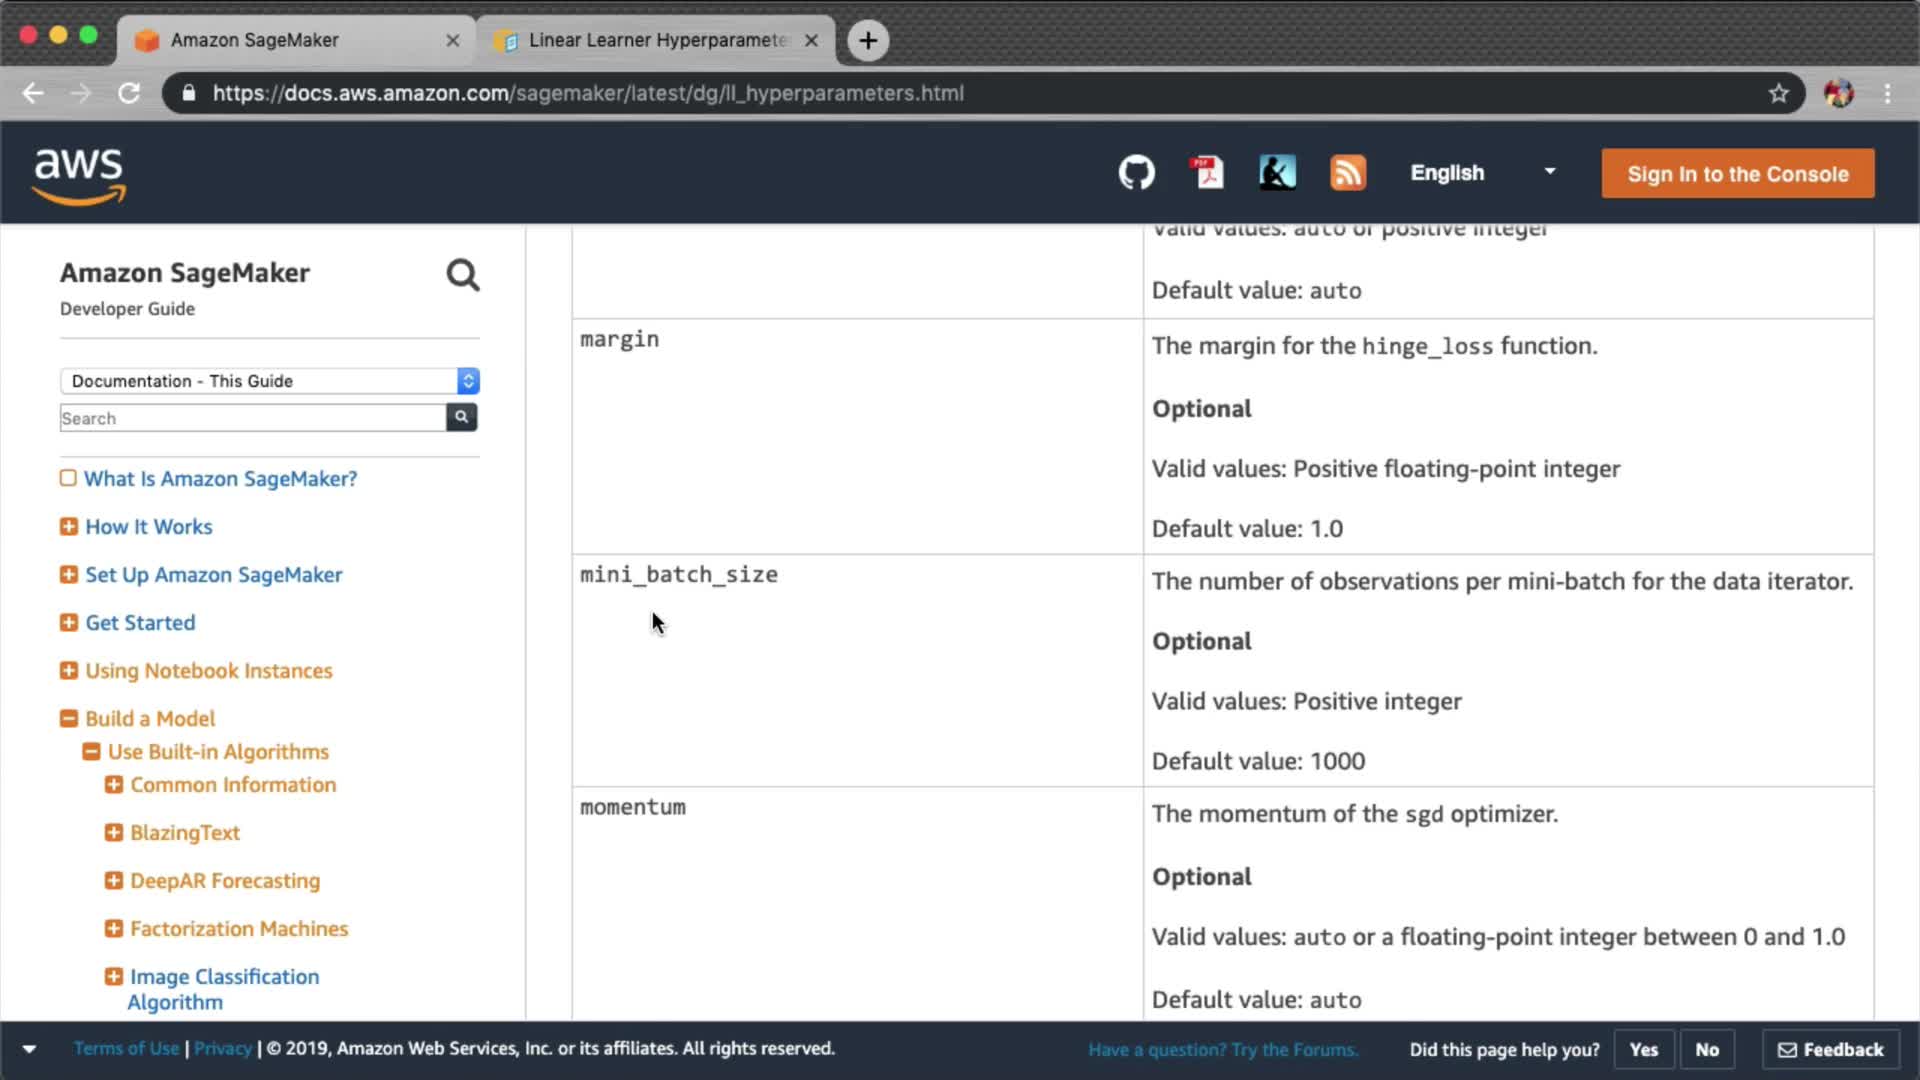Toggle the What Is Amazon SageMaker checkbox

(x=68, y=478)
